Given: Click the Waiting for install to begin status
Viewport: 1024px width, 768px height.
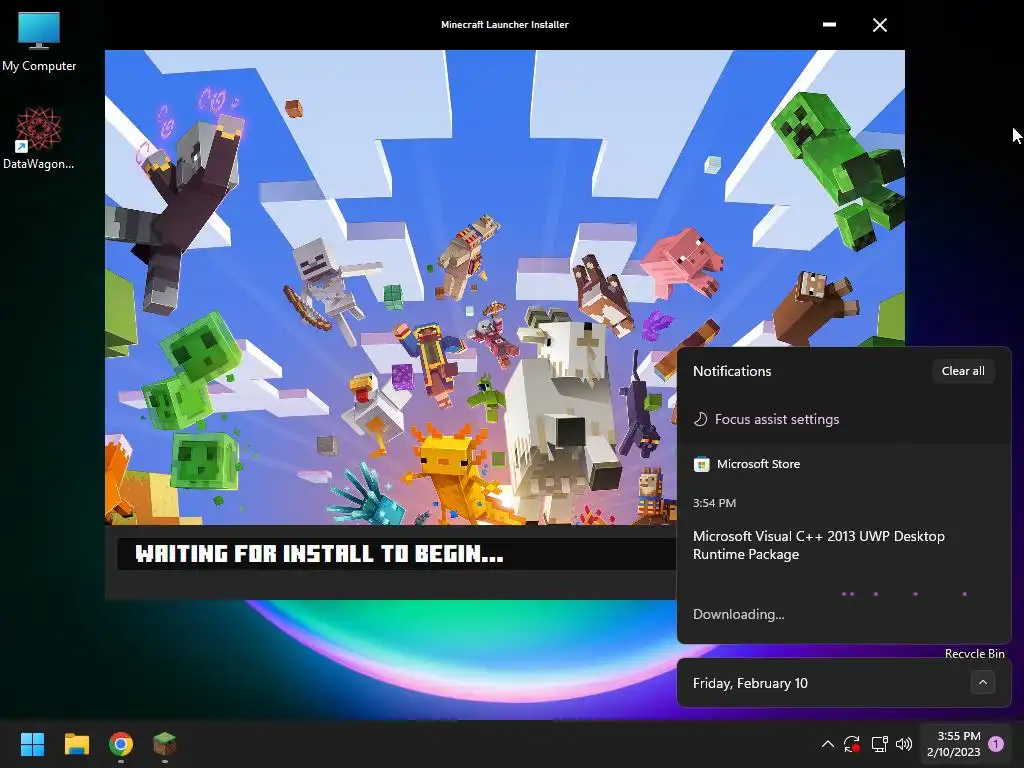Looking at the screenshot, I should point(319,554).
